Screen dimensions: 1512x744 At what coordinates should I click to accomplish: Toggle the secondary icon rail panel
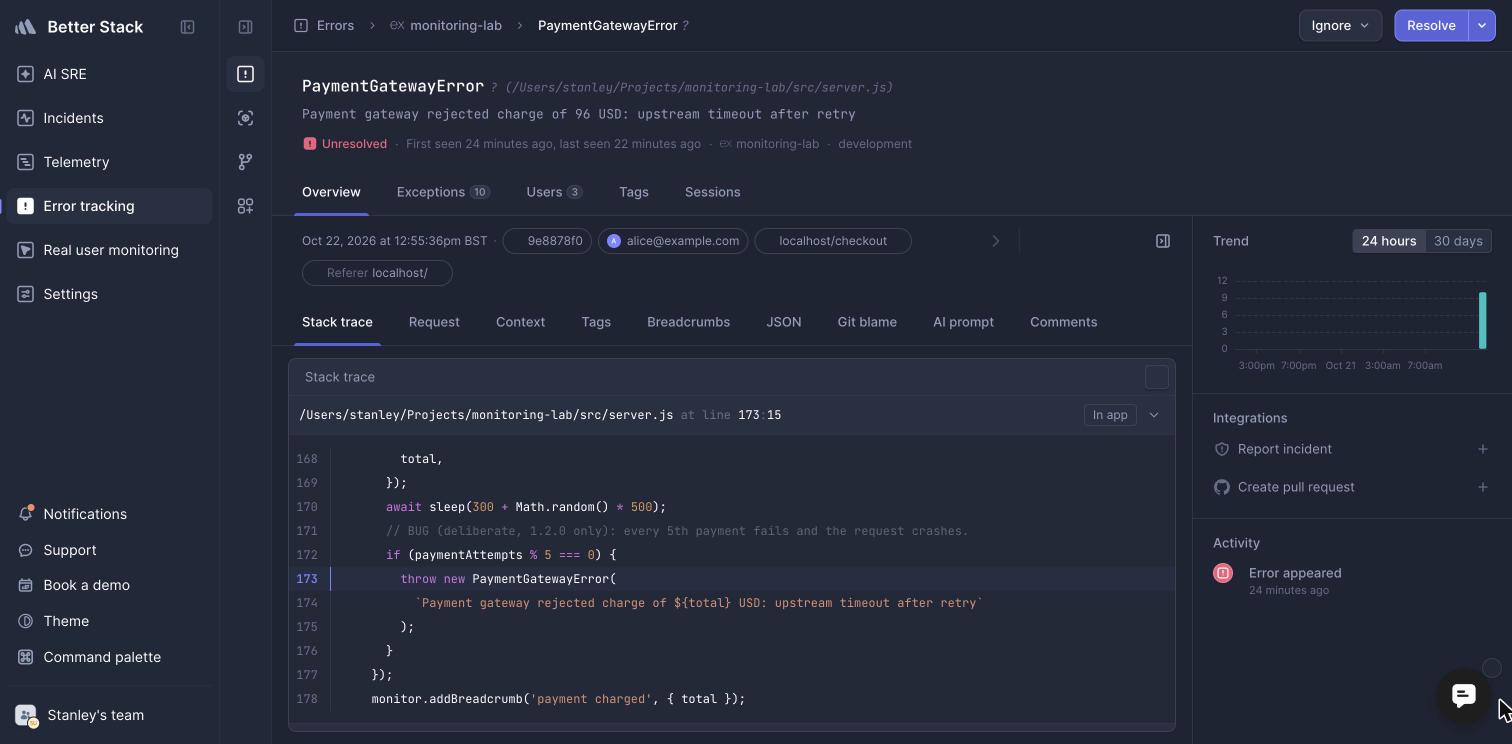point(245,27)
